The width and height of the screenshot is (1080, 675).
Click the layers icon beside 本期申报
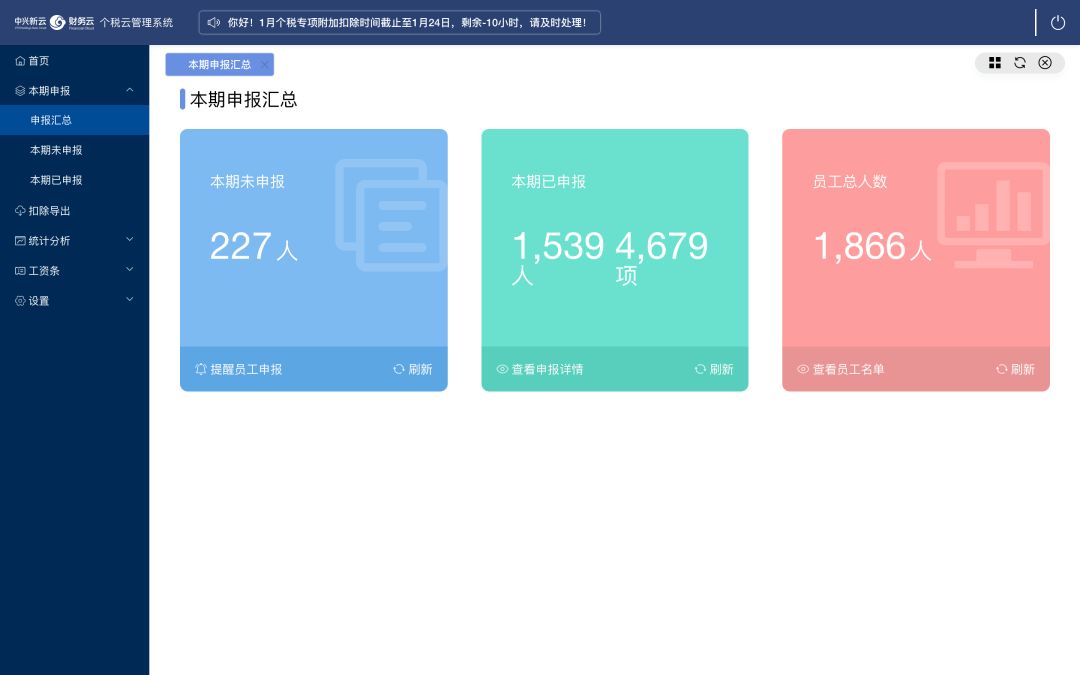(20, 91)
